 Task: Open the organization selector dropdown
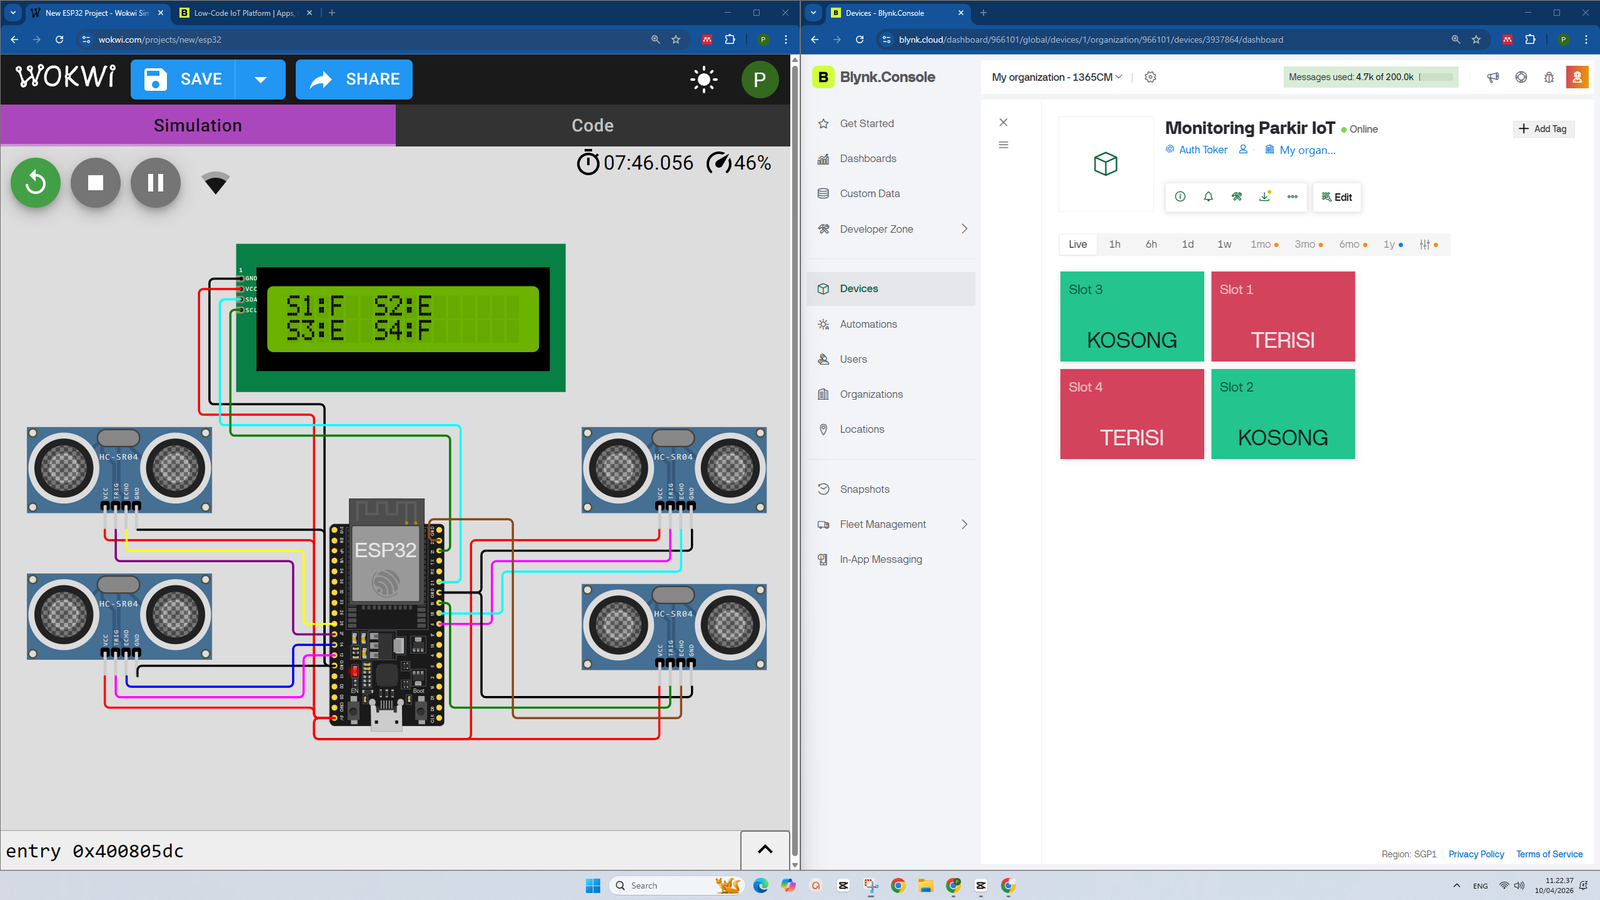1057,77
